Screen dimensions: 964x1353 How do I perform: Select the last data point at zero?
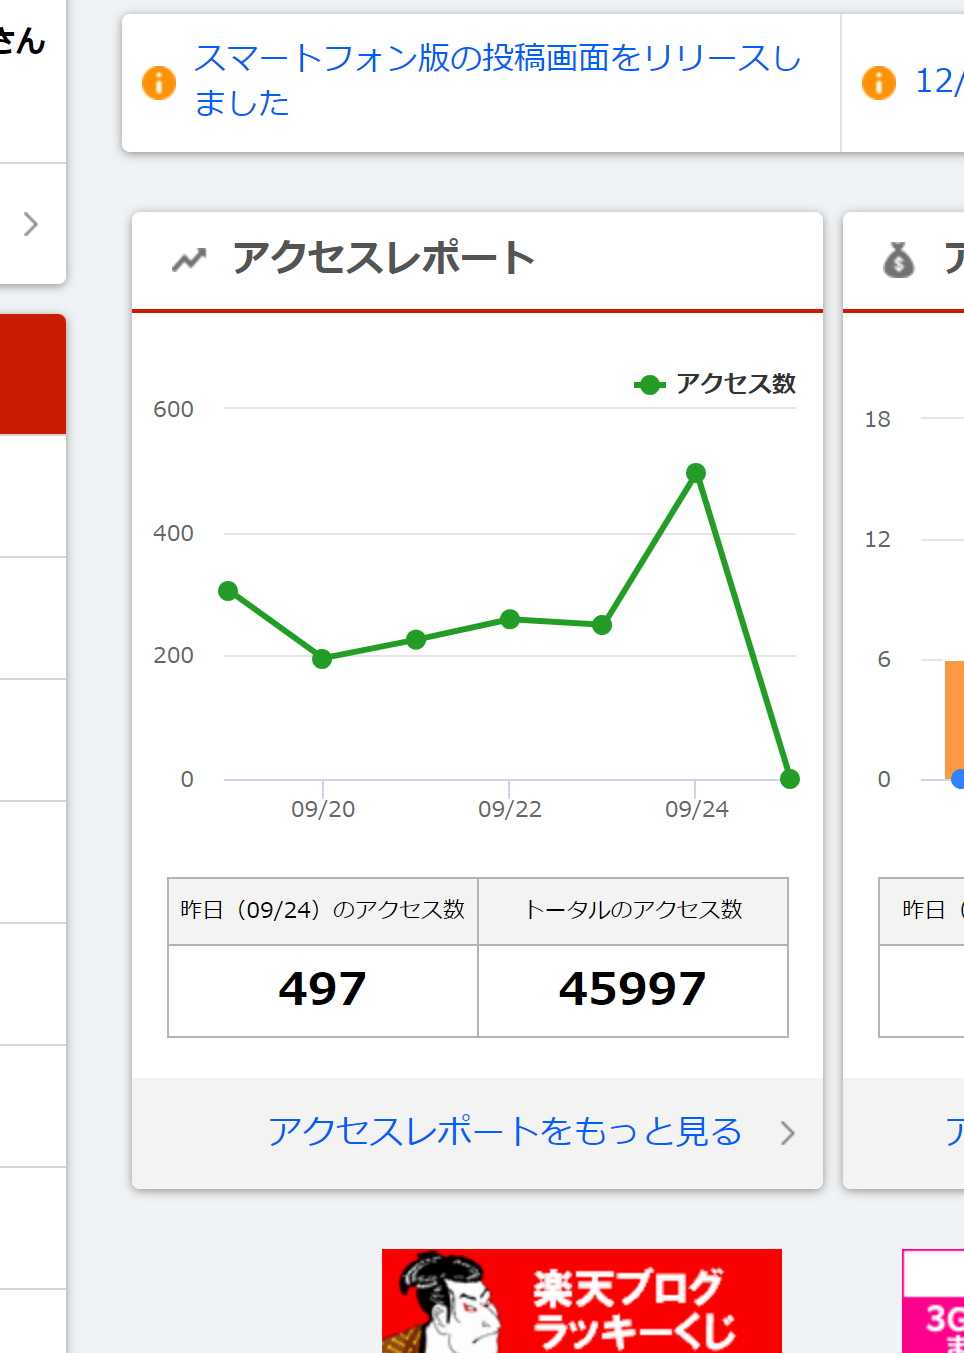pos(790,779)
